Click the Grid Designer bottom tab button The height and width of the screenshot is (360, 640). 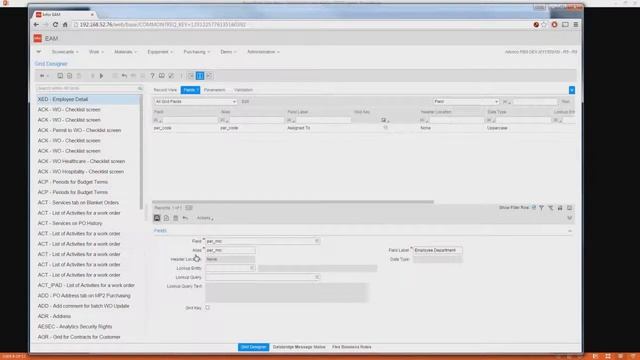coord(253,347)
